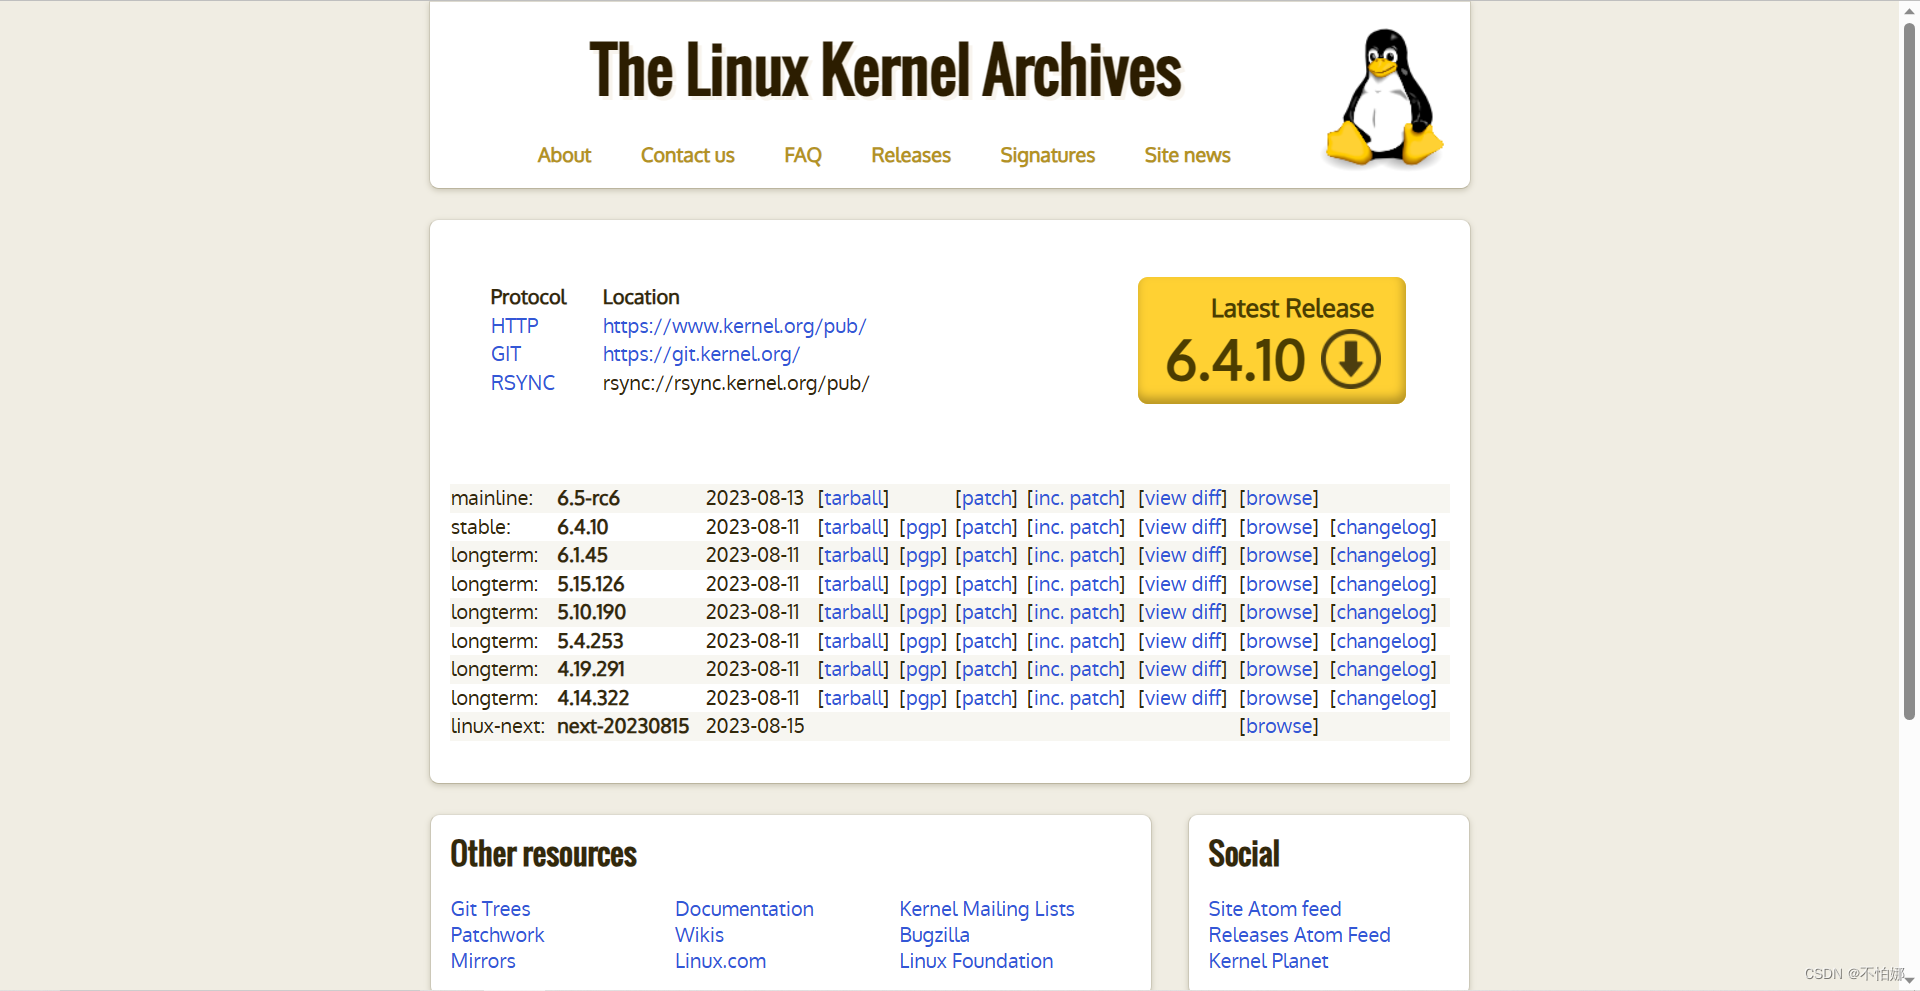View Site news
1920x991 pixels.
[x=1186, y=156]
